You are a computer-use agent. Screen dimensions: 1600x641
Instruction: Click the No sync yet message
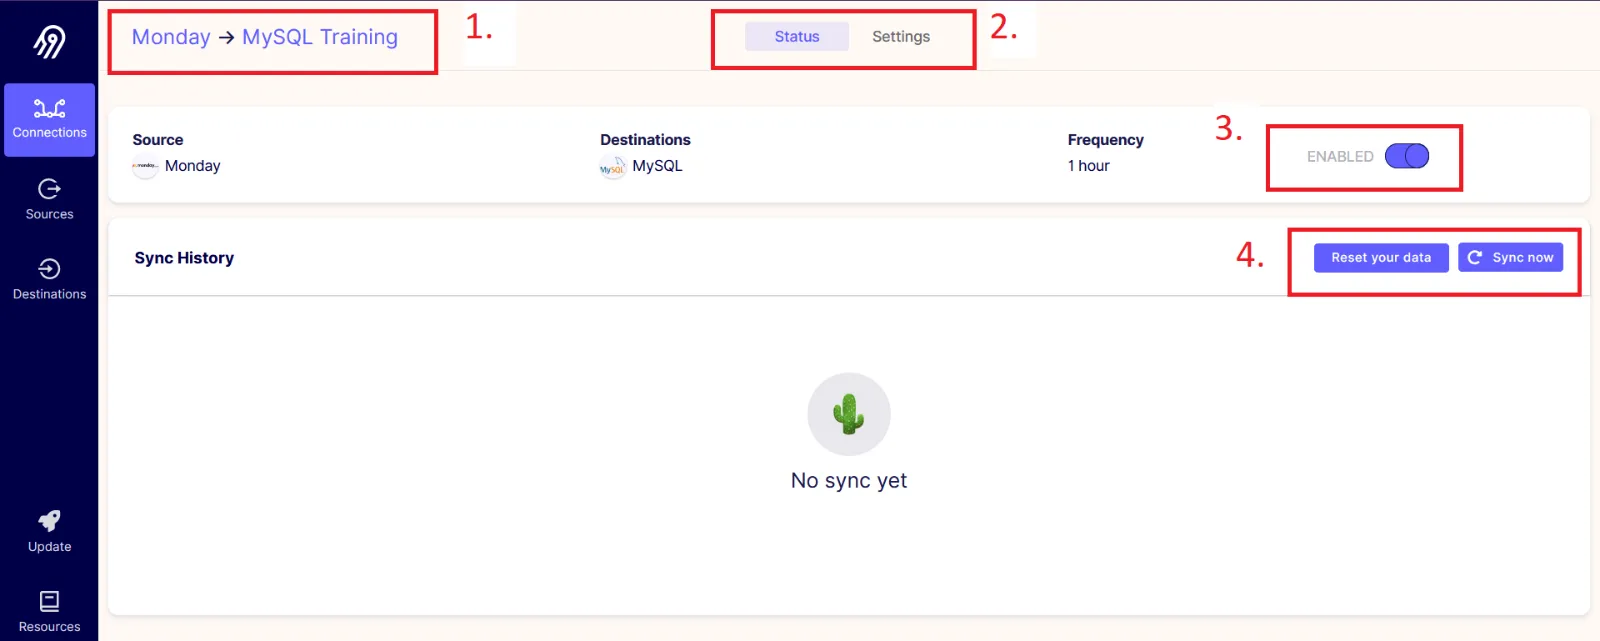click(x=849, y=481)
